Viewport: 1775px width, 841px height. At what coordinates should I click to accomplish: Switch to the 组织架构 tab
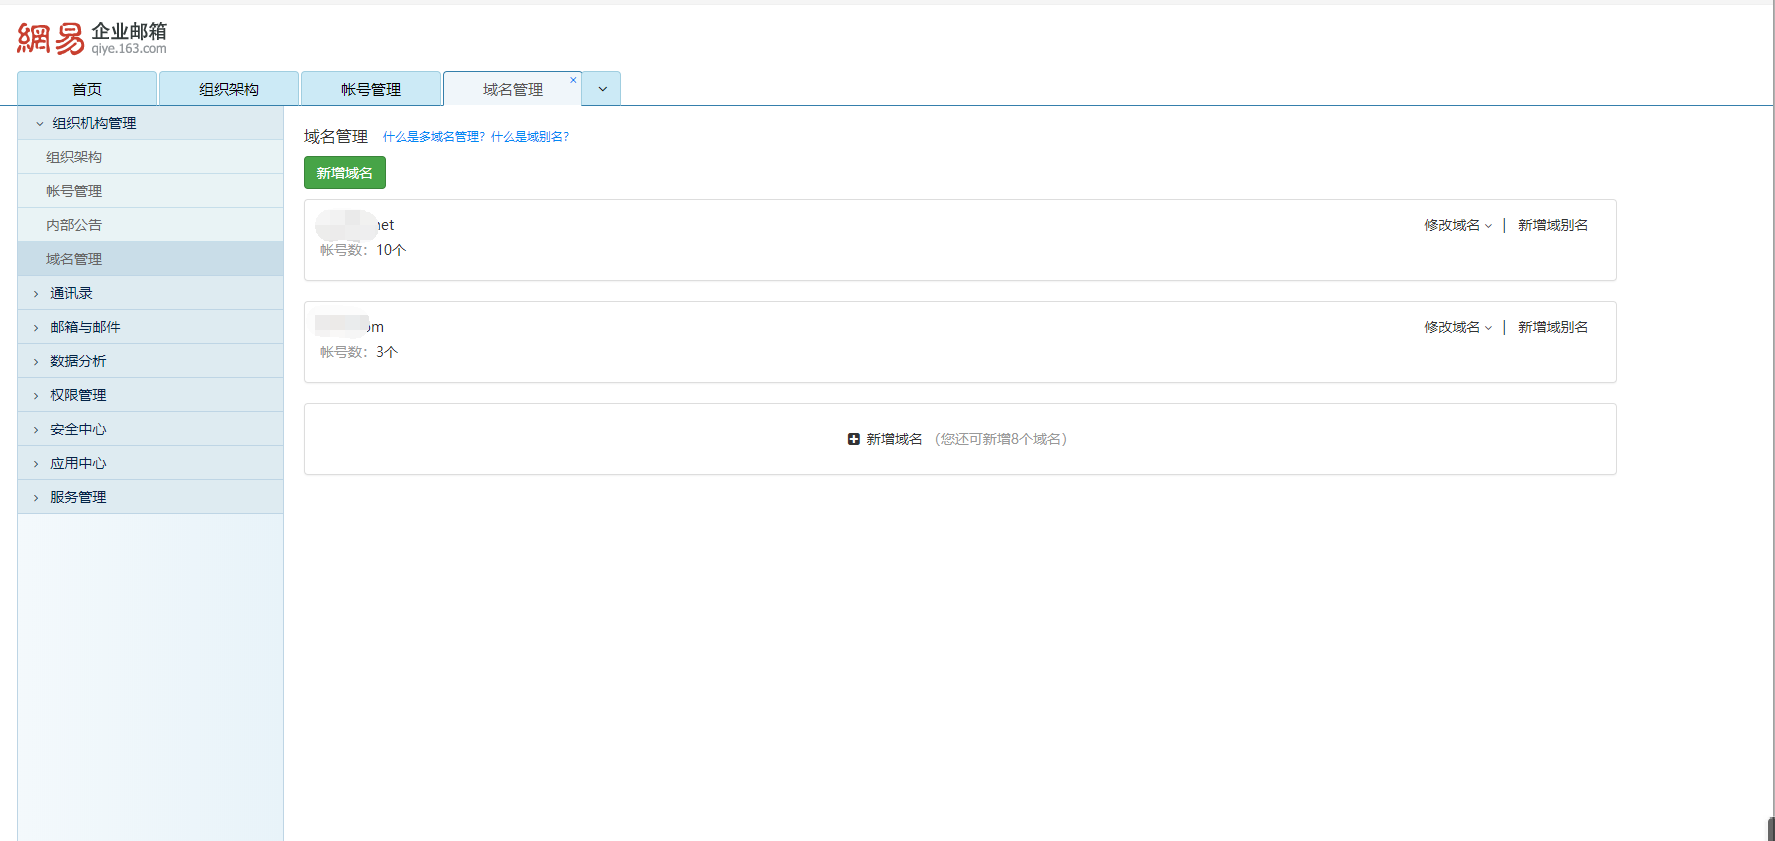tap(229, 89)
